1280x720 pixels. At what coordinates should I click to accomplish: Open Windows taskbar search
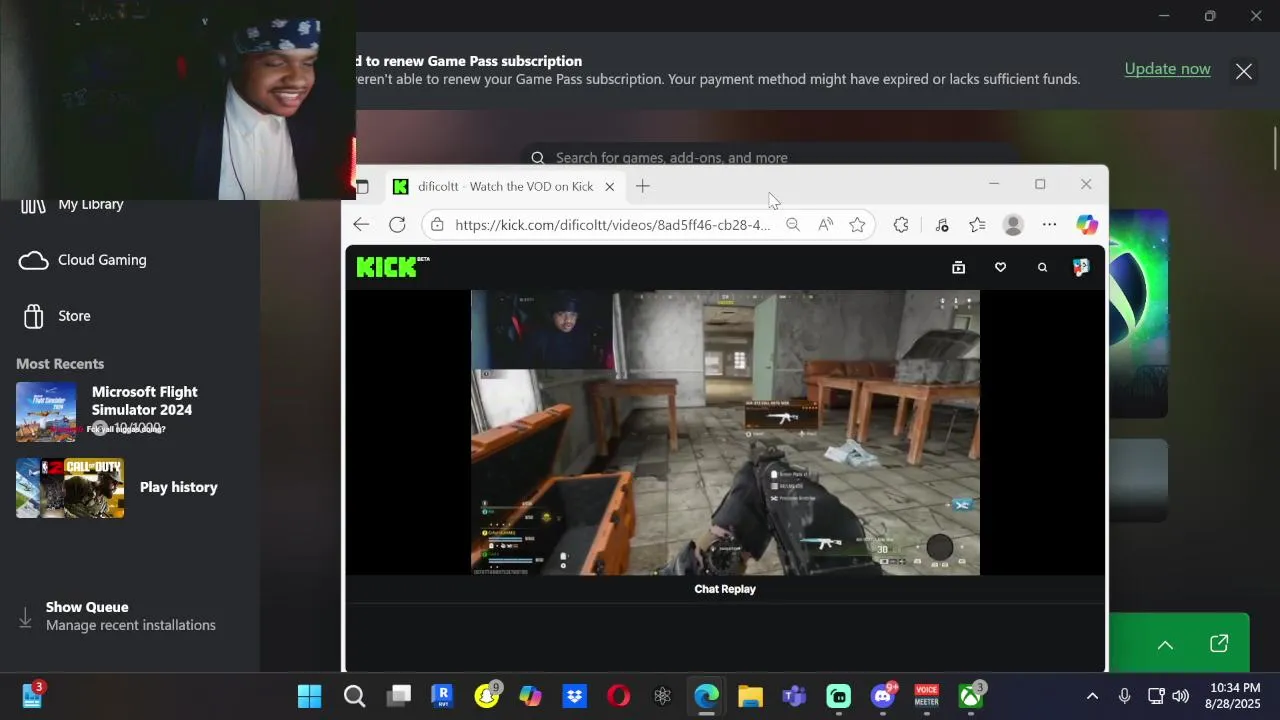tap(354, 696)
